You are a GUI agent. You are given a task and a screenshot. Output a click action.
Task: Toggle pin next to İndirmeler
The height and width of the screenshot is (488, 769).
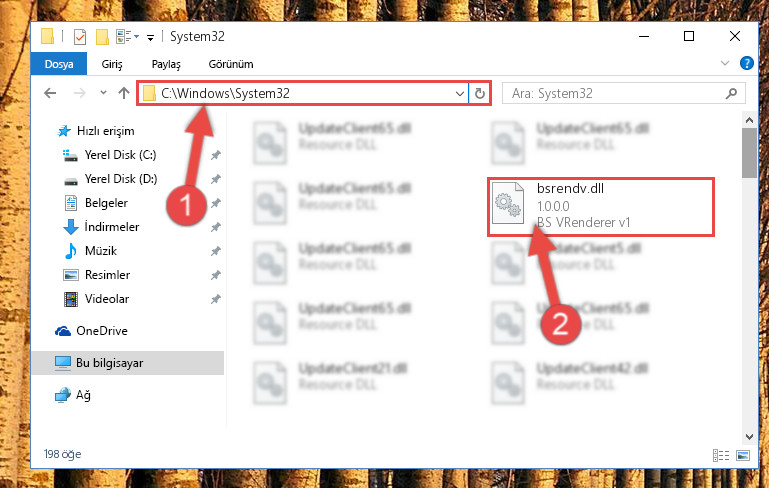(215, 227)
